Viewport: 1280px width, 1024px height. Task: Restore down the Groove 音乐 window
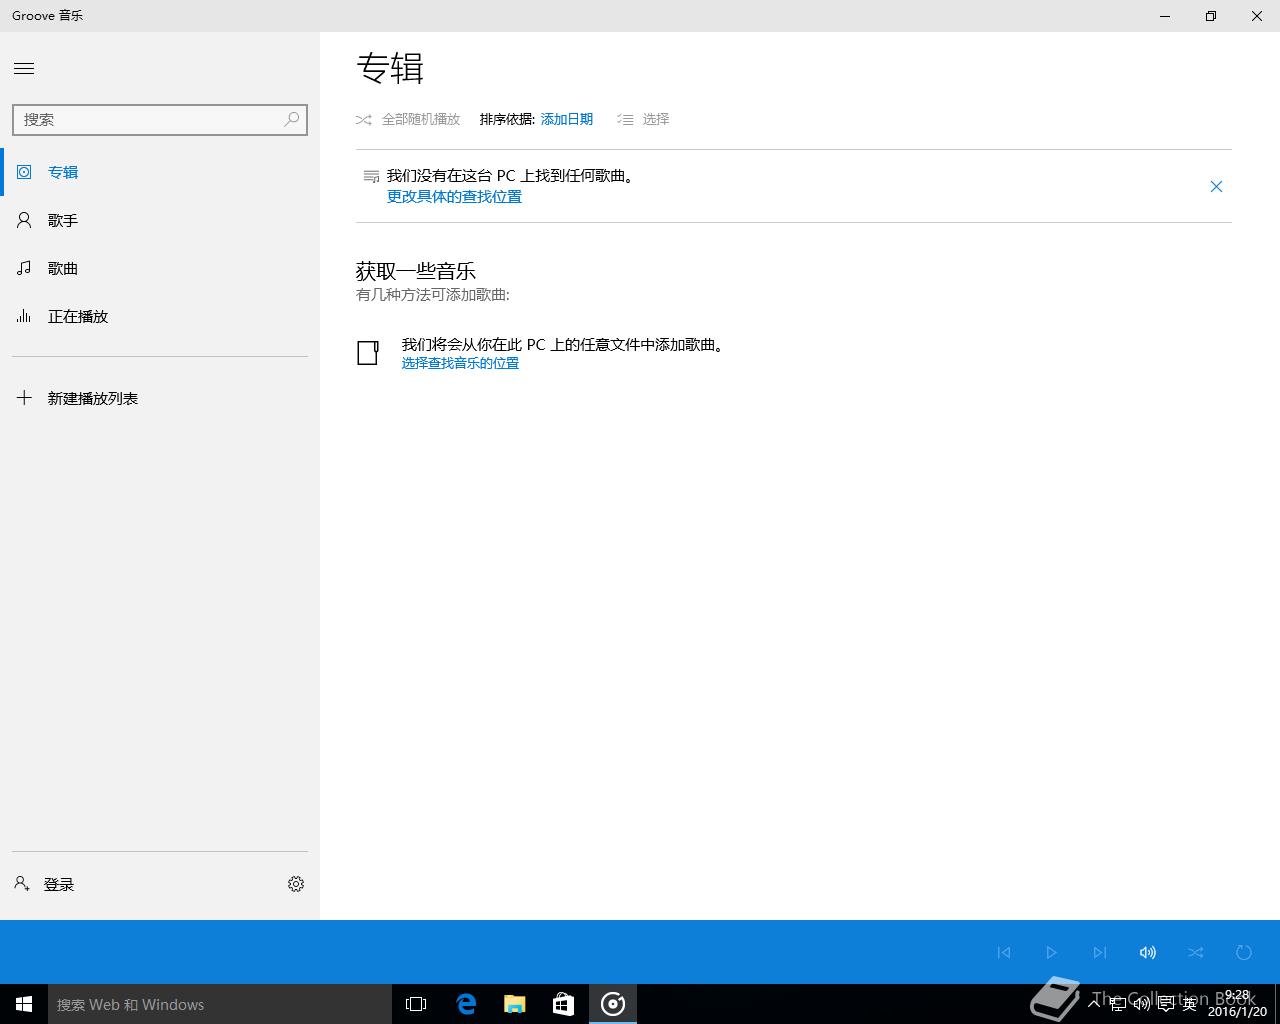(x=1211, y=16)
